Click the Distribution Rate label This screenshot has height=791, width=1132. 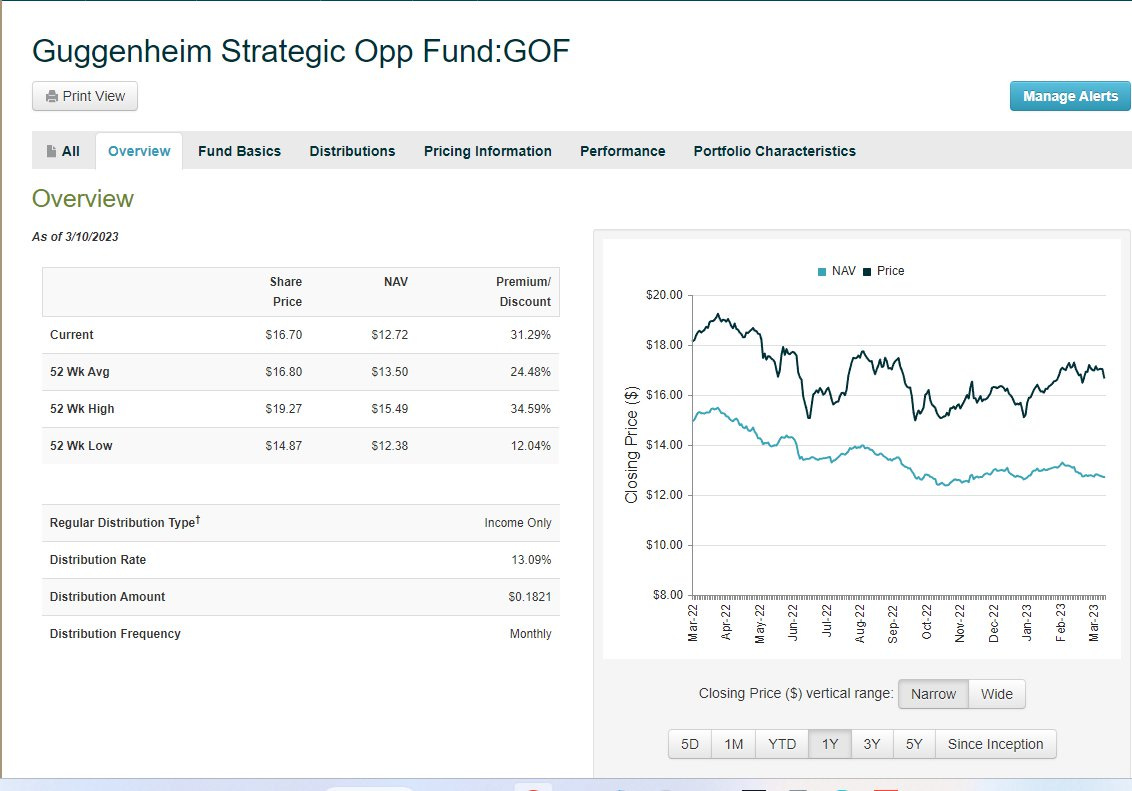pos(97,559)
